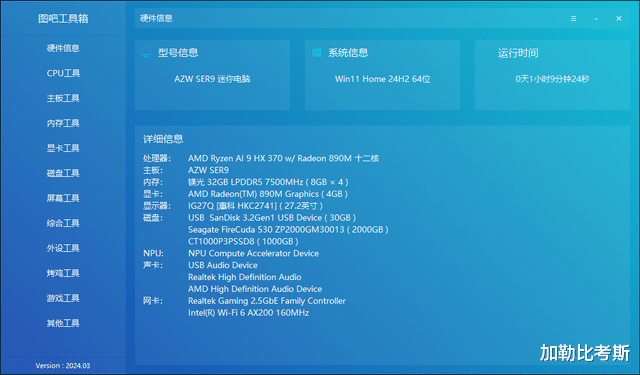This screenshot has height=375, width=640.
Task: Click the AZW SER9 motherboard value
Action: pos(208,170)
